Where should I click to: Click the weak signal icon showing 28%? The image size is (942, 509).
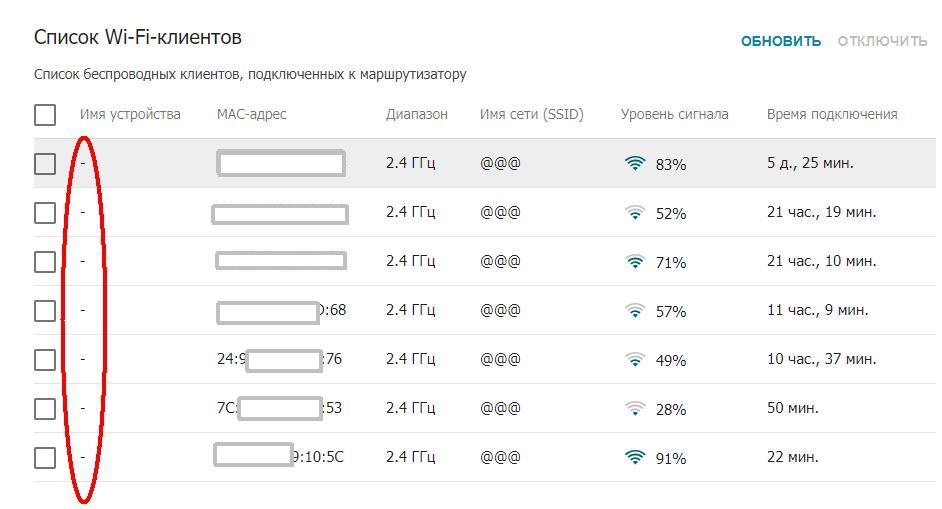(x=635, y=408)
